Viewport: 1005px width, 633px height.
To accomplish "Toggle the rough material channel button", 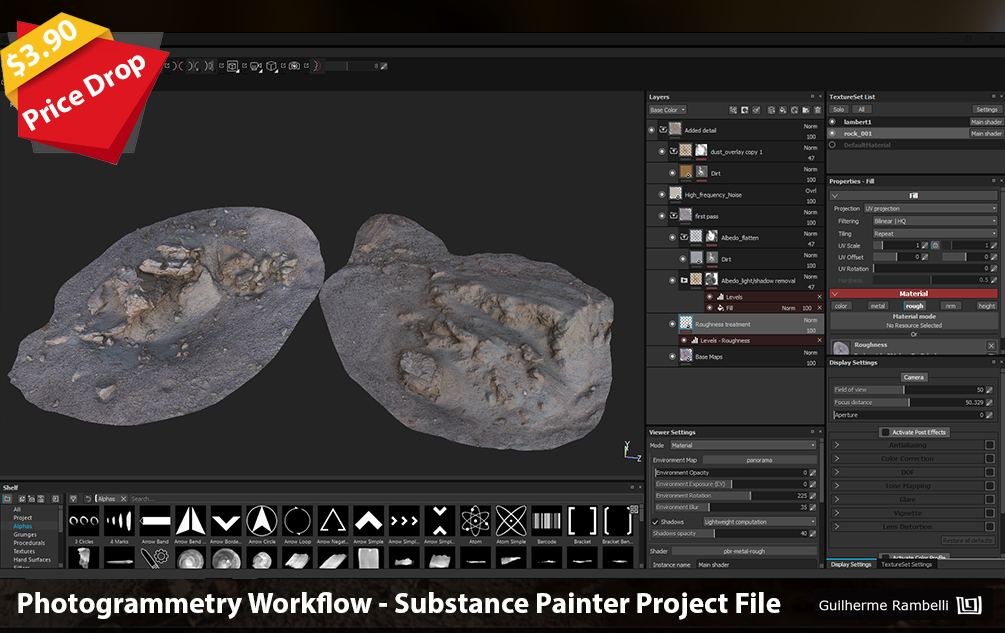I will point(914,306).
